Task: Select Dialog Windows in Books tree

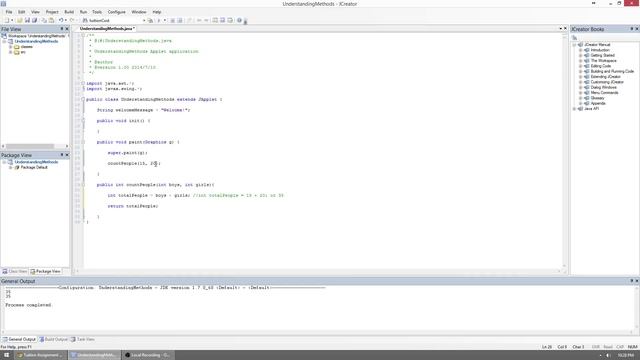Action: coord(603,87)
